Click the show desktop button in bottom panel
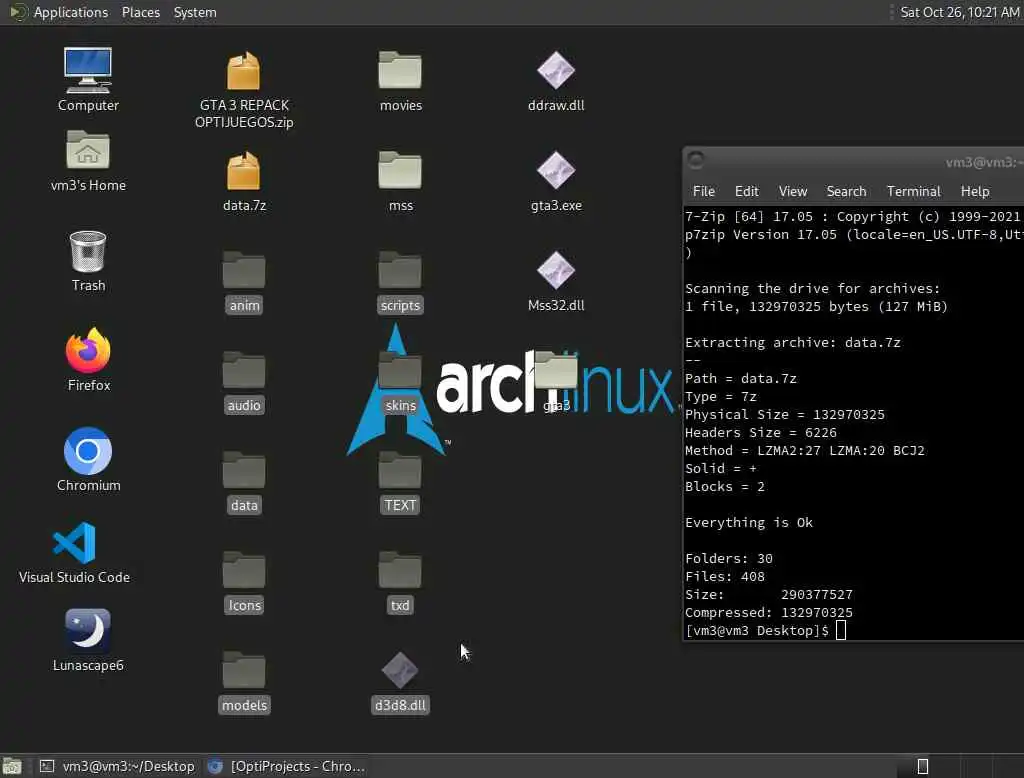 coord(12,766)
